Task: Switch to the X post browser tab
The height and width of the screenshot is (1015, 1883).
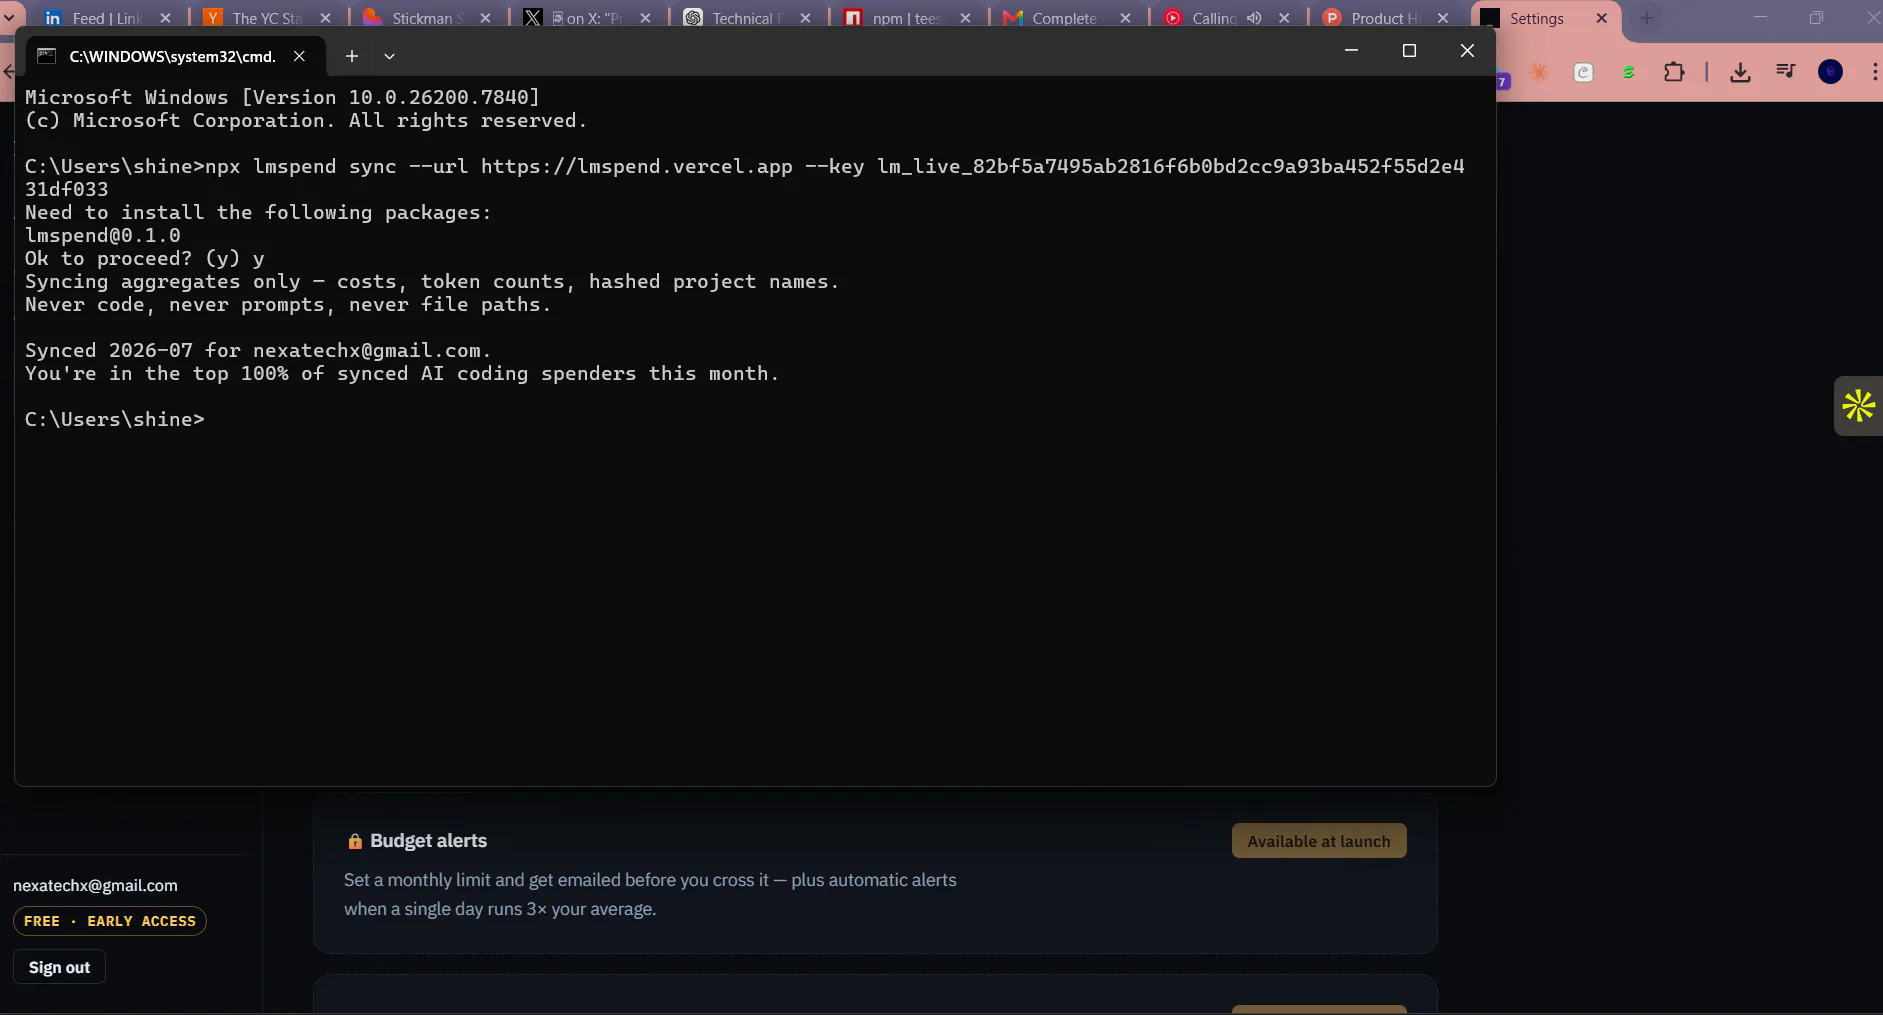Action: [587, 18]
